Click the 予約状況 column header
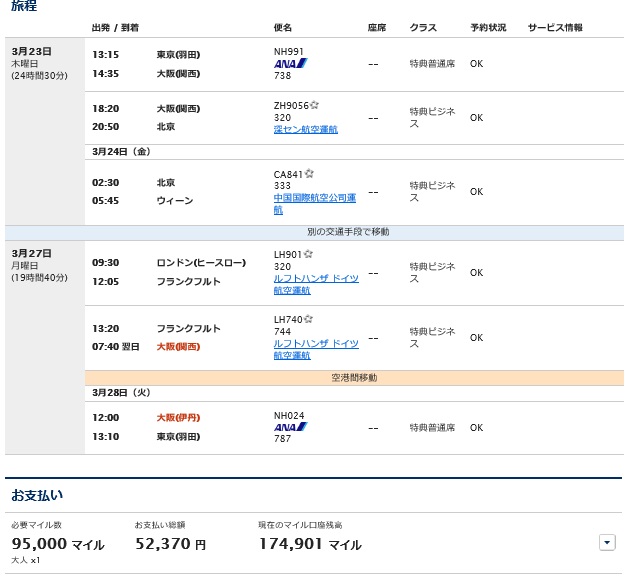631x579 pixels. click(488, 28)
